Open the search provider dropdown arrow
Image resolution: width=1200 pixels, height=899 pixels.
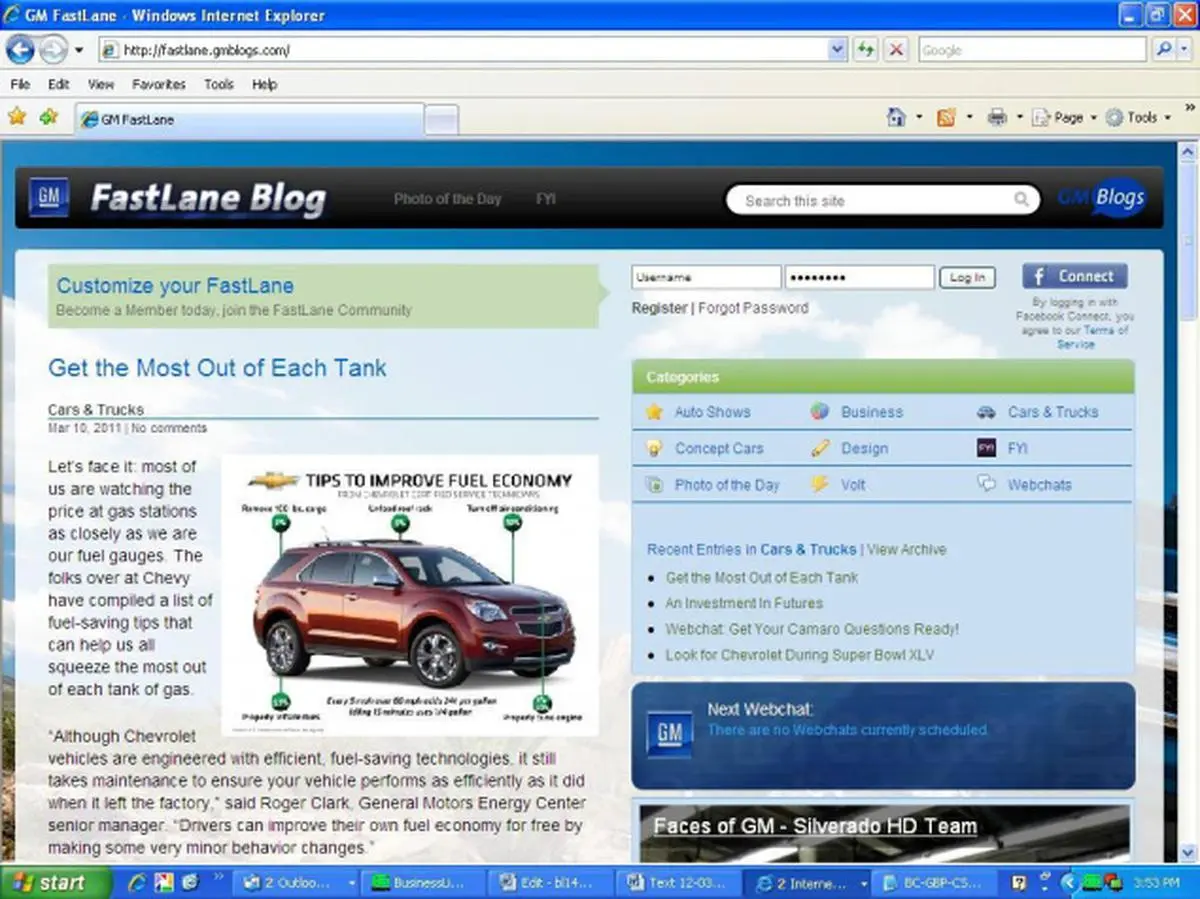click(1186, 49)
